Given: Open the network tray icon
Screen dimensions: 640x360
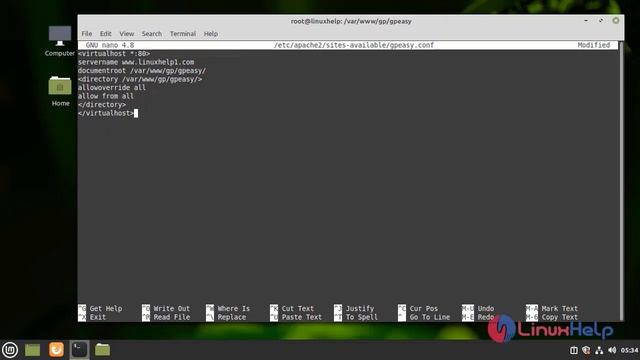Looking at the screenshot, I should click(x=599, y=350).
